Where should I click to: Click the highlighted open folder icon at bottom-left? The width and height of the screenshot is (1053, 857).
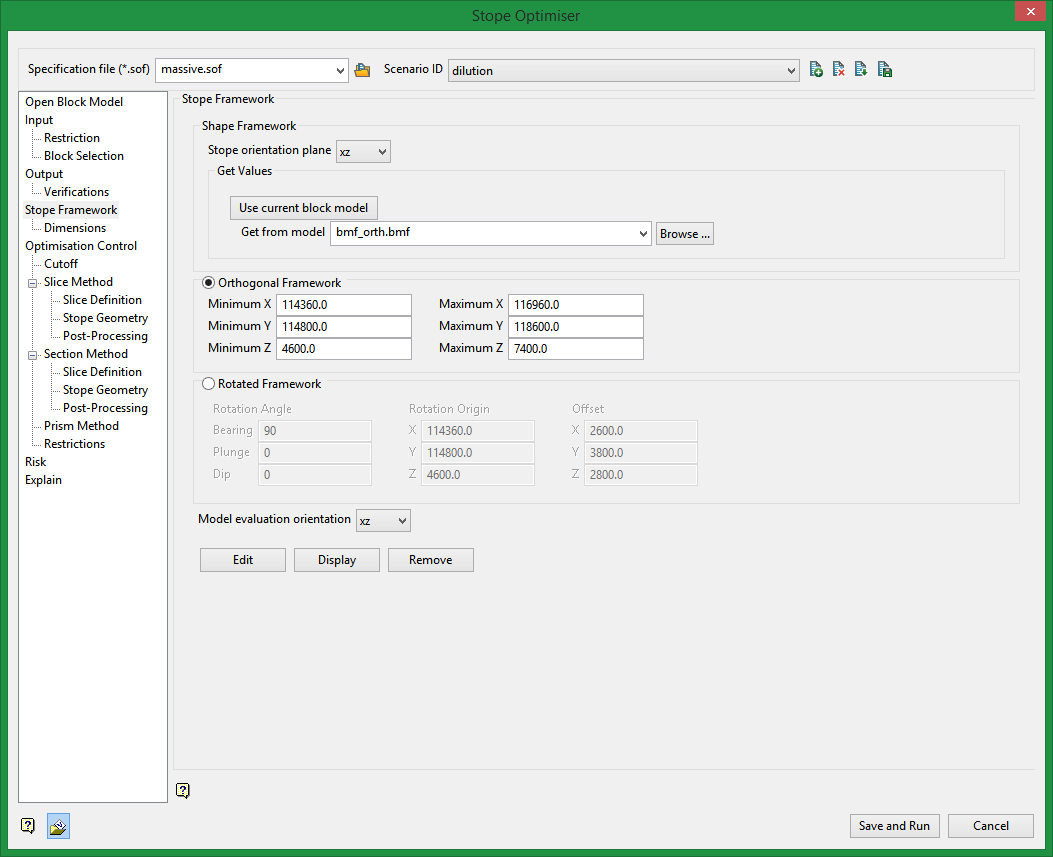click(x=58, y=826)
